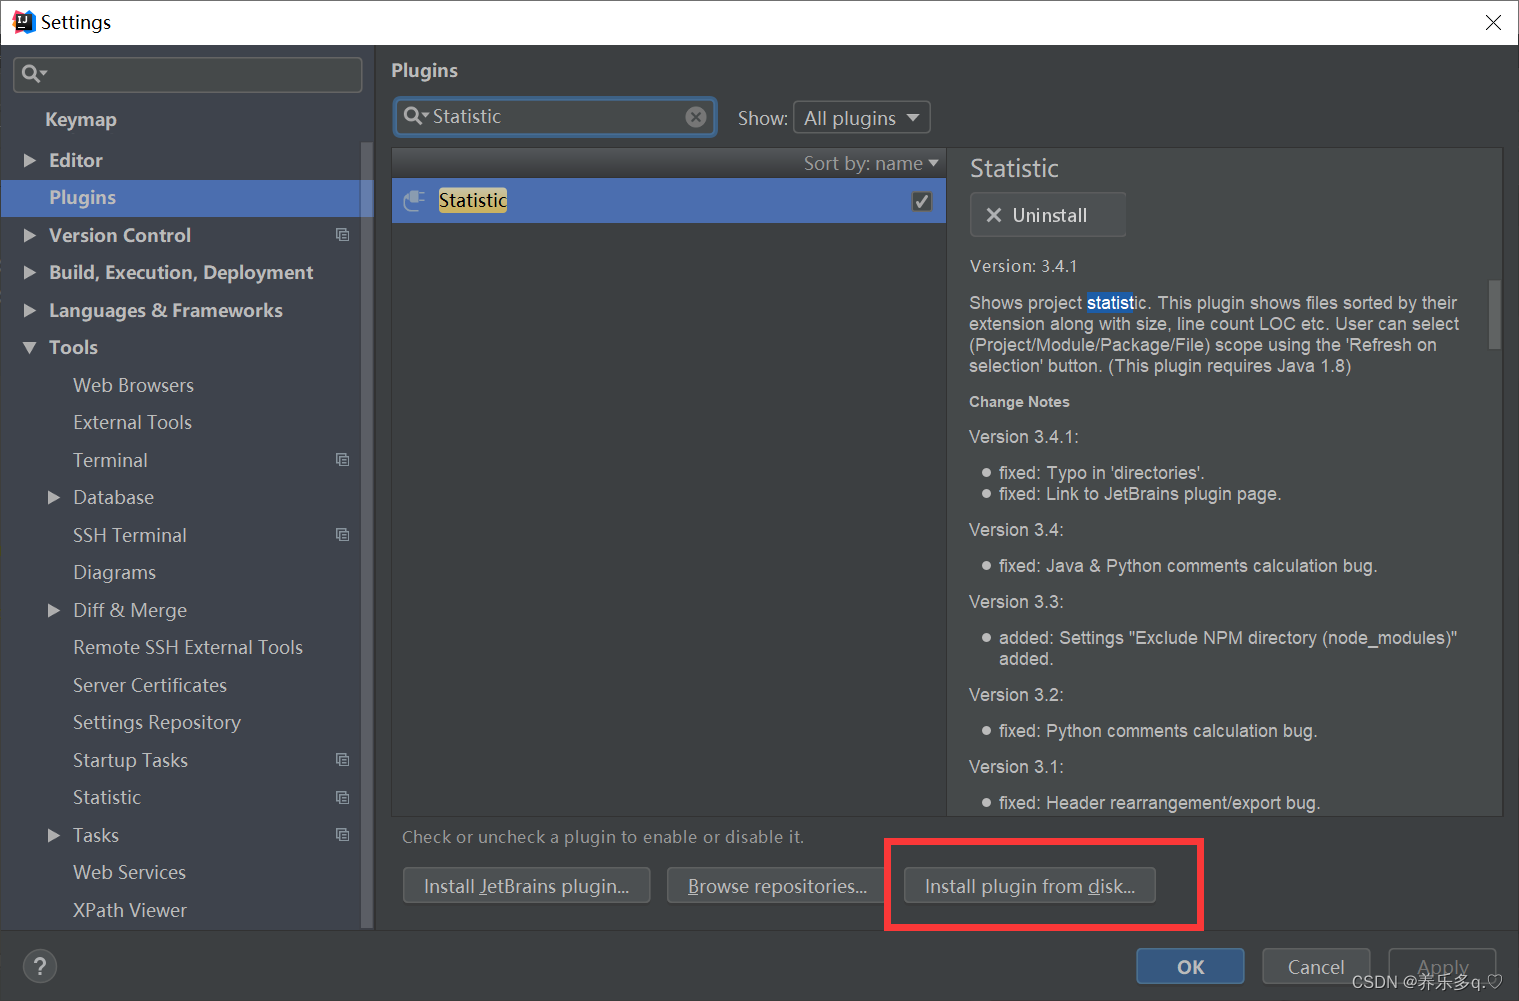Click the settings tree scrollbar

[x=366, y=535]
